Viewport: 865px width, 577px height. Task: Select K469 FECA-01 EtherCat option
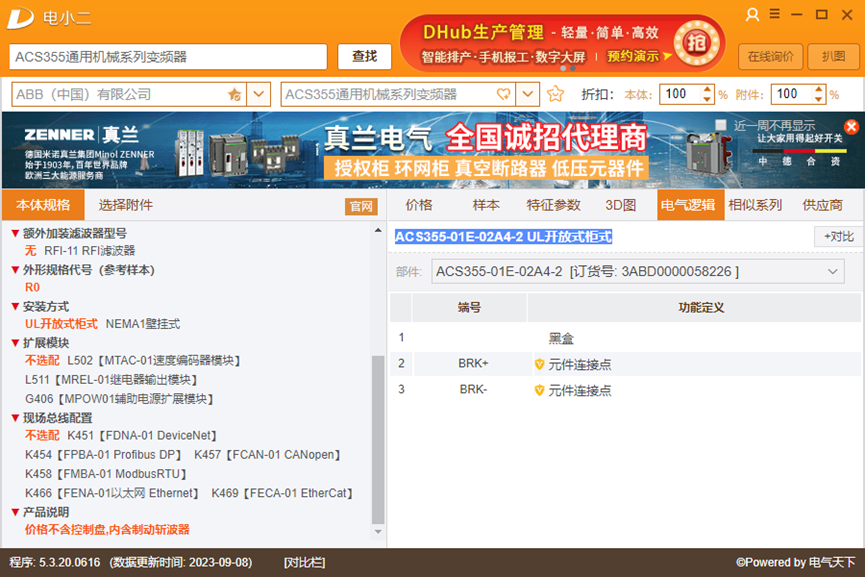(283, 493)
